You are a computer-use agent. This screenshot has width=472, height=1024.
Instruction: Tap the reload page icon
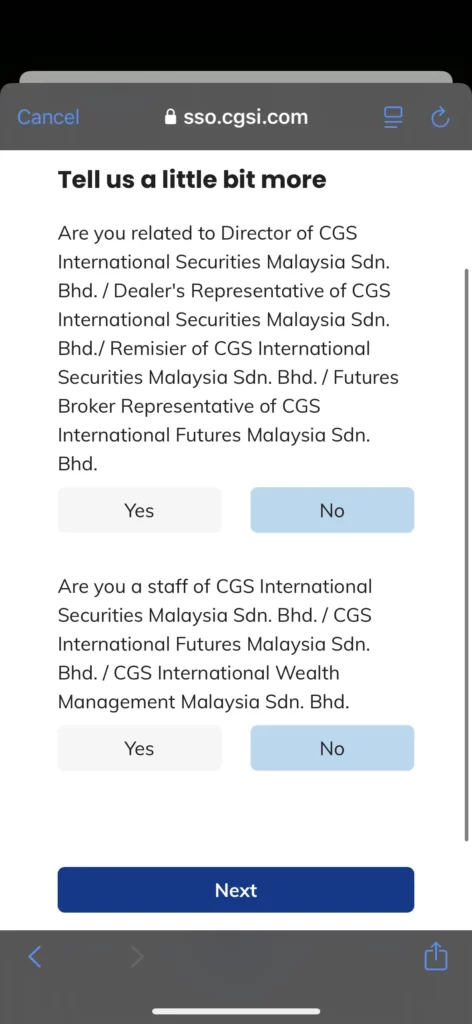tap(441, 117)
